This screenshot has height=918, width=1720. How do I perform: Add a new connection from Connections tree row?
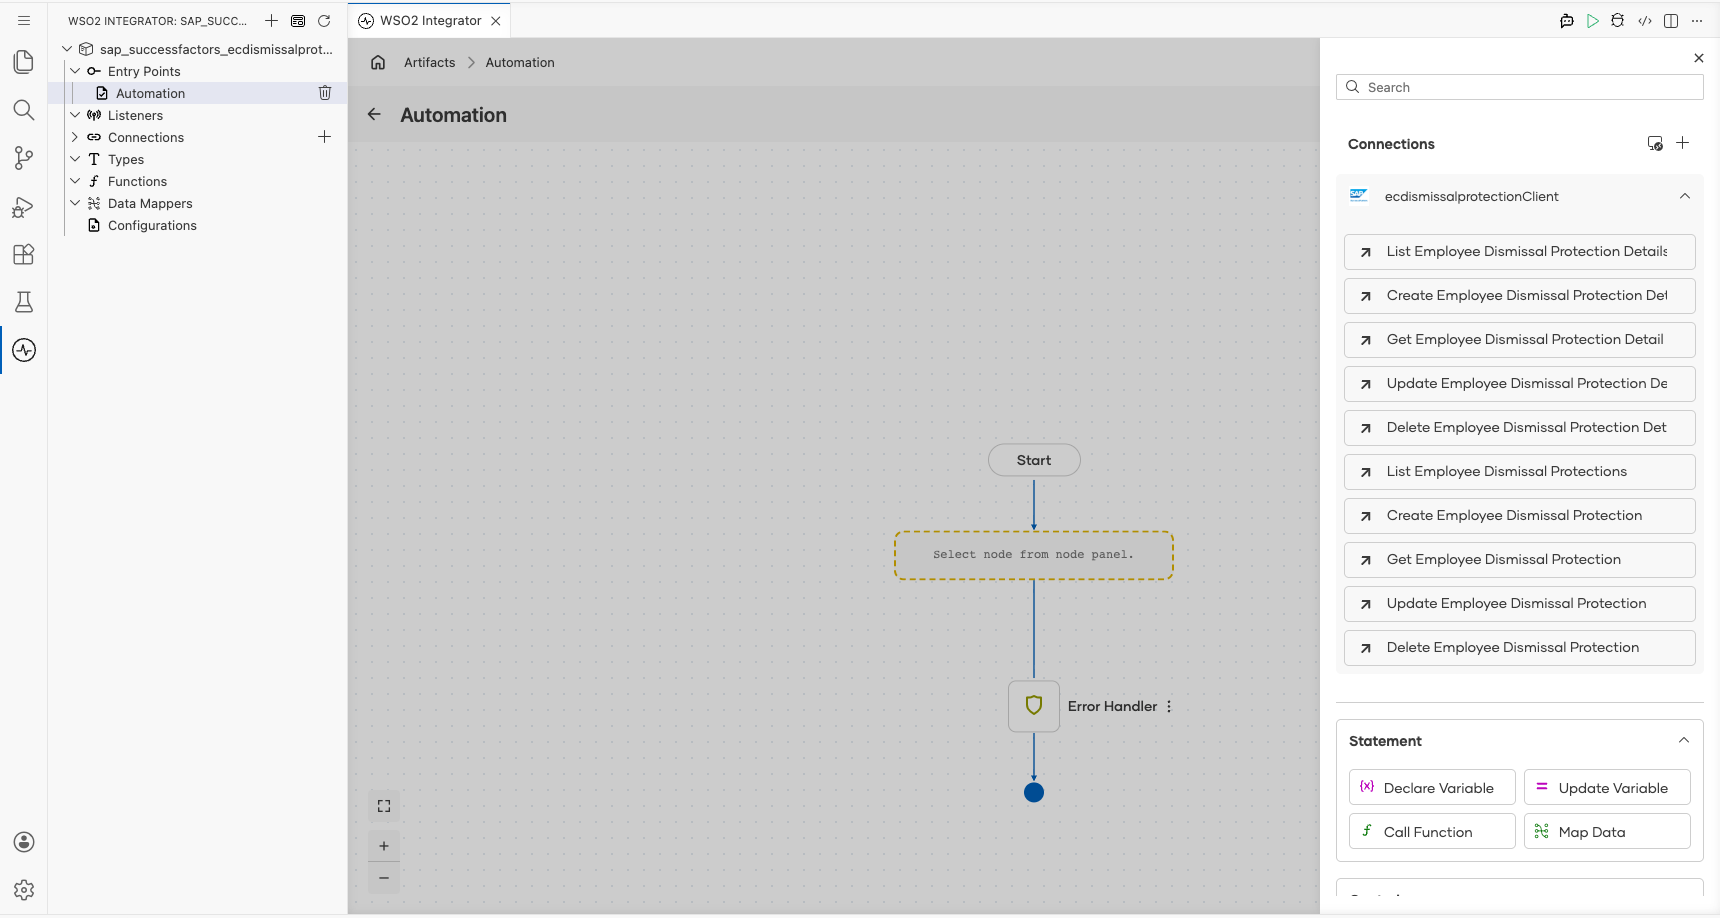324,137
